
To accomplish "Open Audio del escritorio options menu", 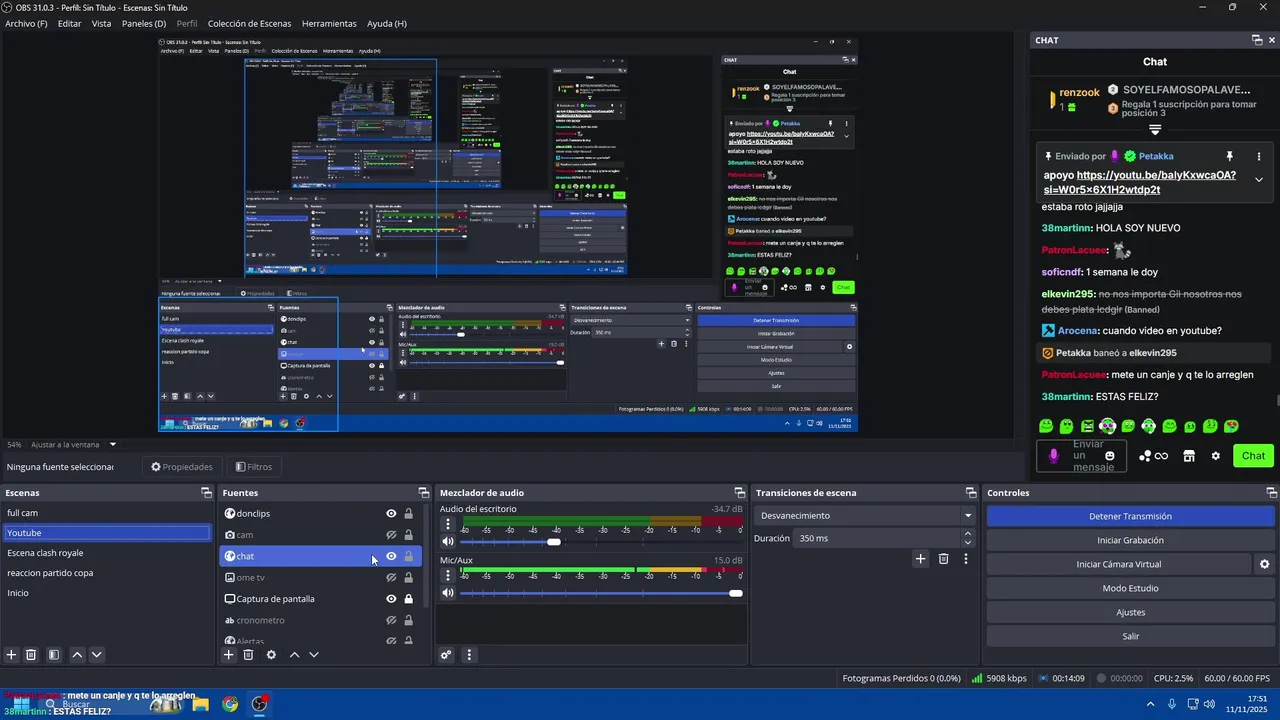I will 448,524.
